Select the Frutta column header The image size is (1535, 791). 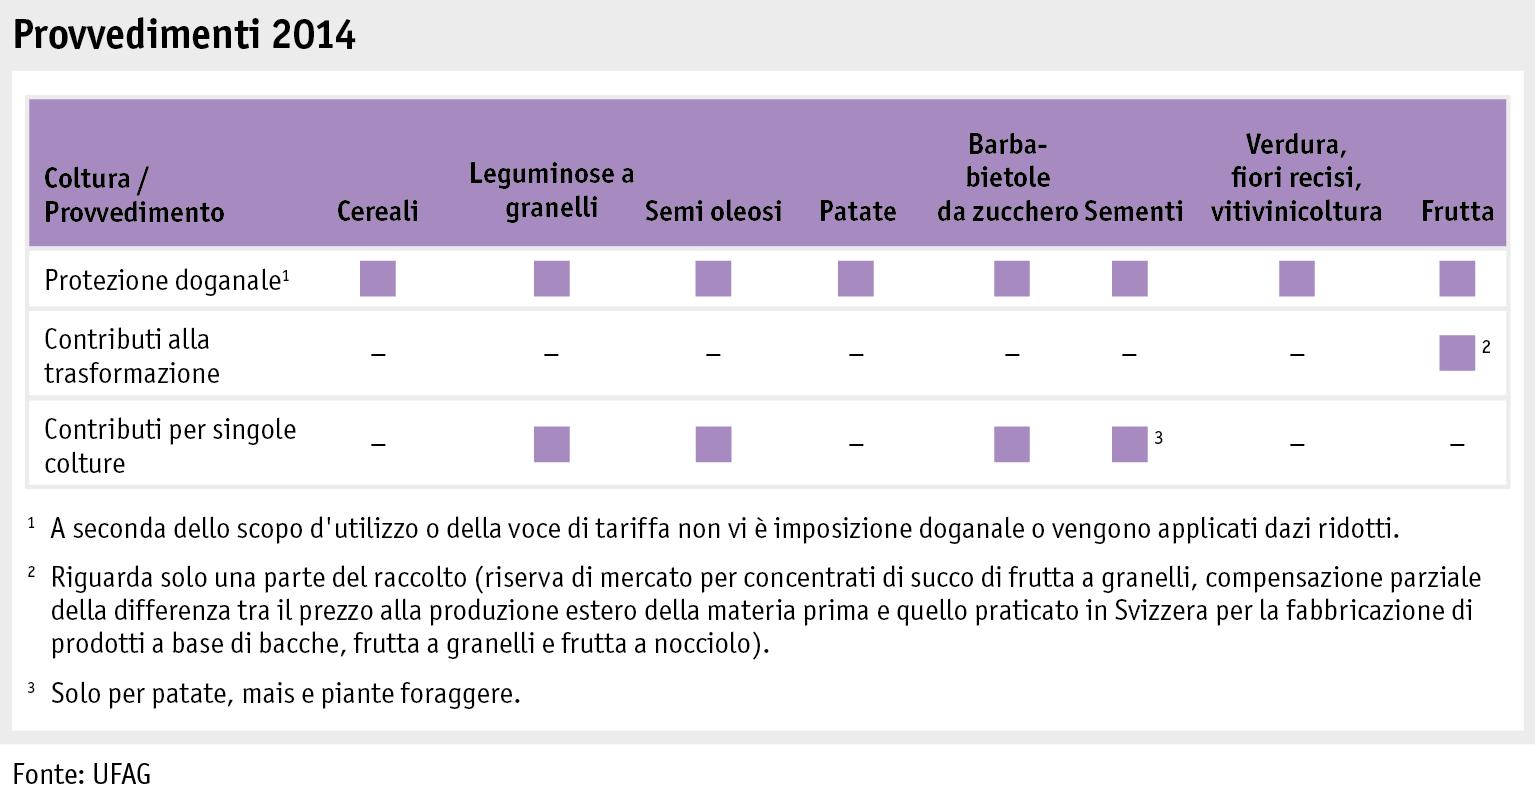coord(1457,212)
